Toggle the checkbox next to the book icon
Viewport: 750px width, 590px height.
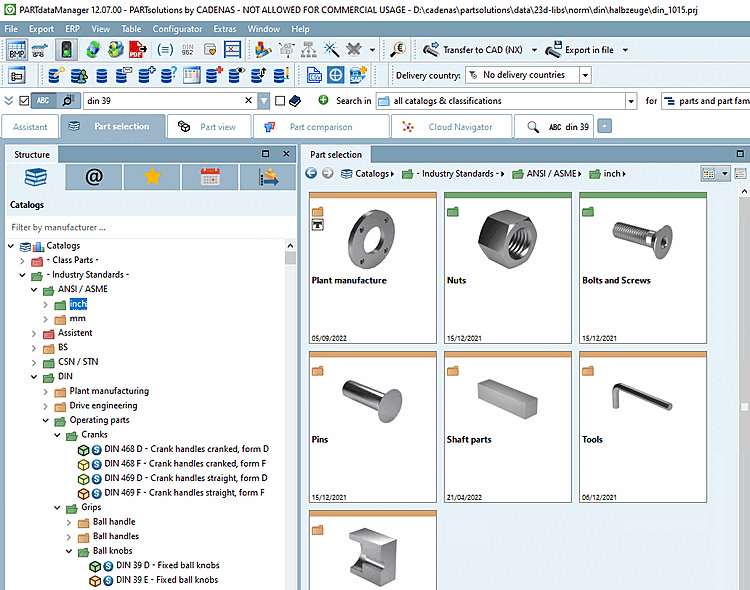[x=280, y=100]
